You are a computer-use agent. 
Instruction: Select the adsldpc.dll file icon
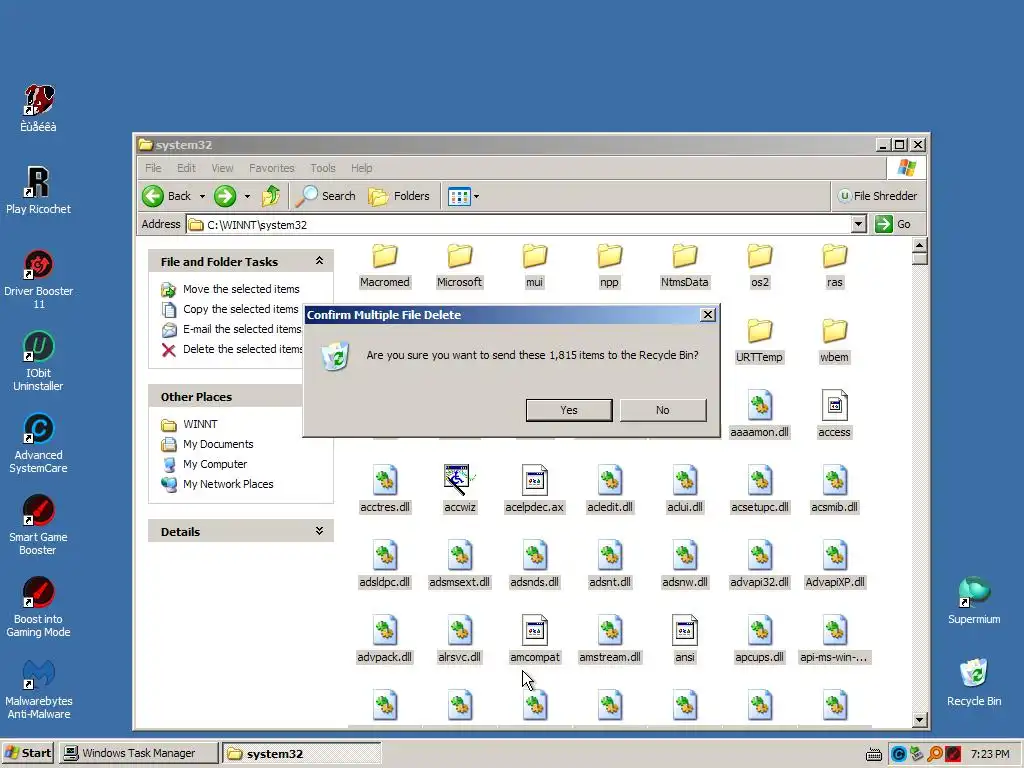point(385,556)
